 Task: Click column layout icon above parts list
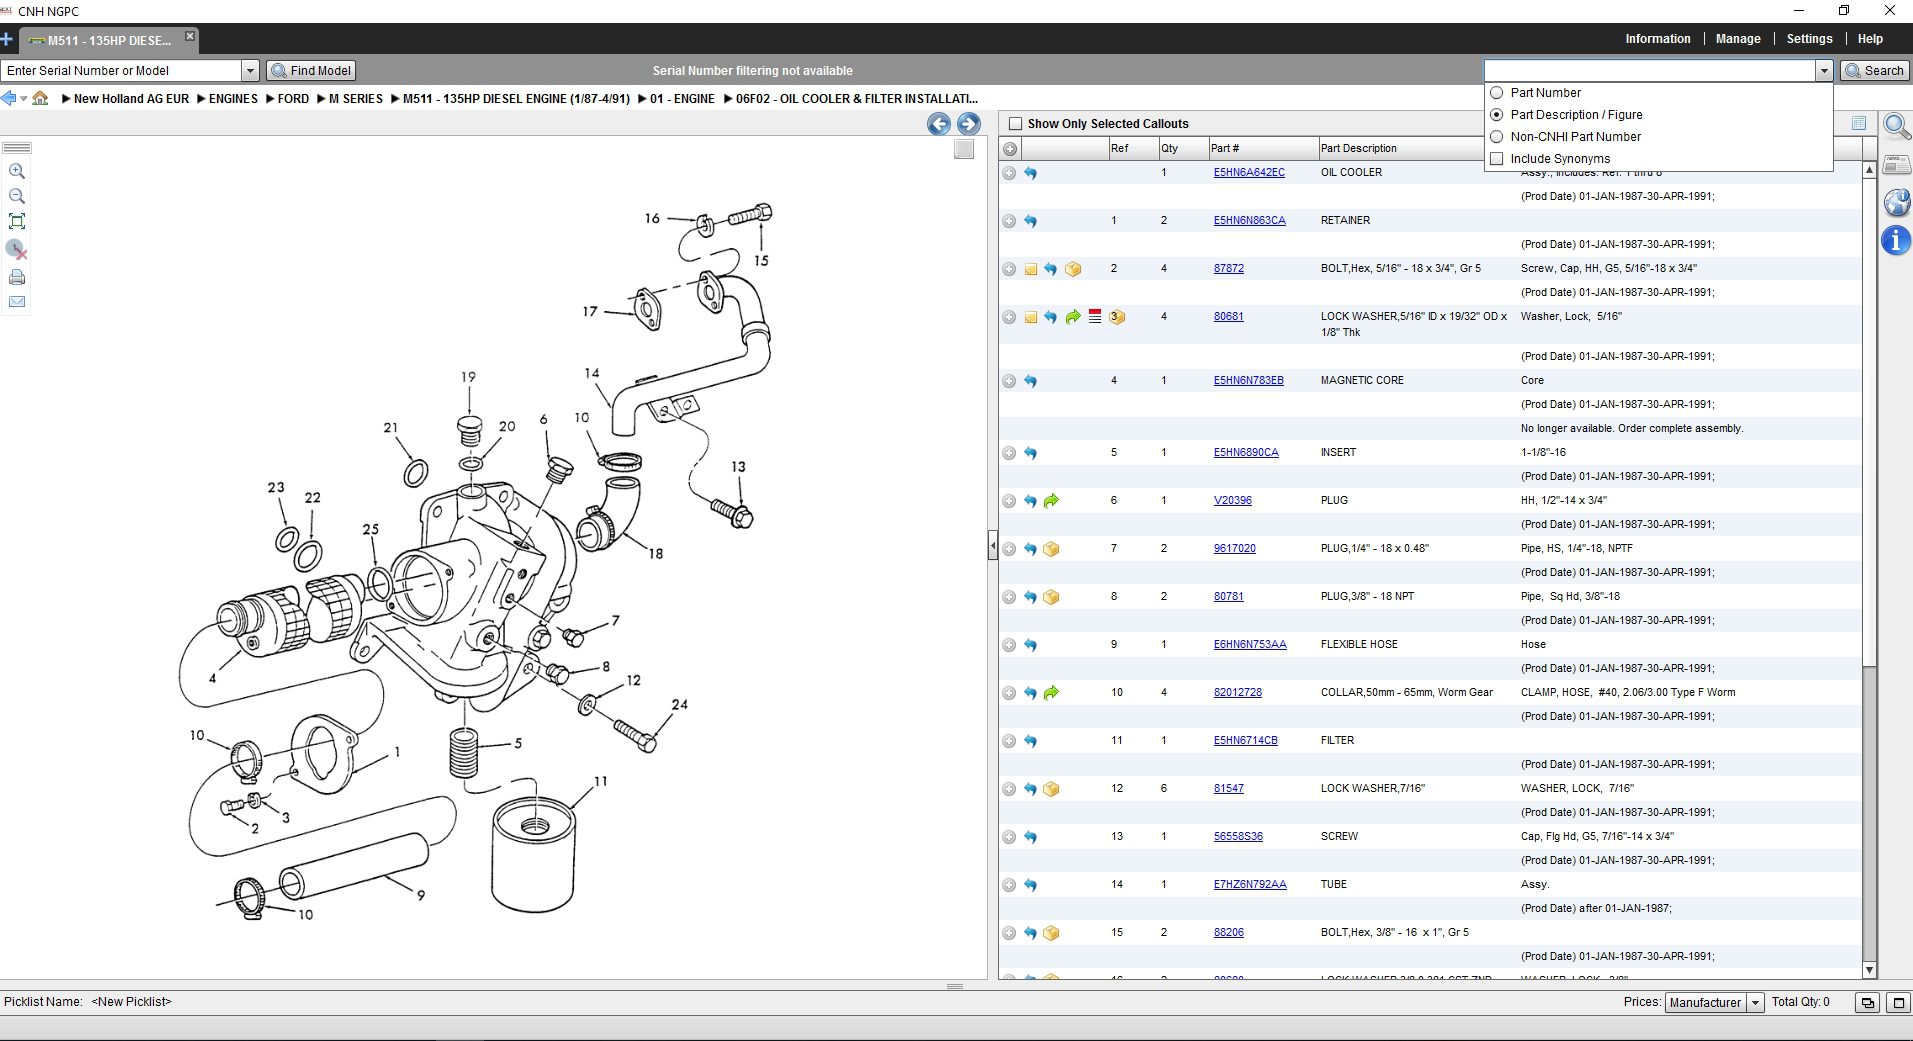pyautogui.click(x=1859, y=123)
